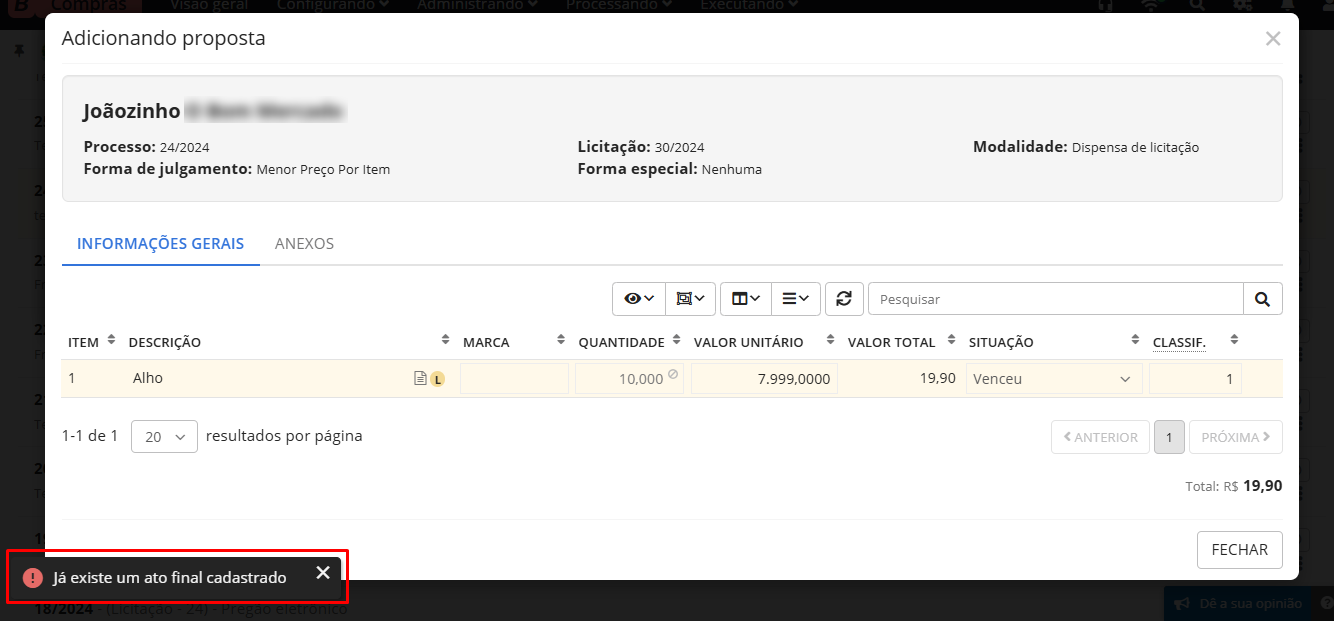Open the 20 results per page dropdown

point(164,437)
